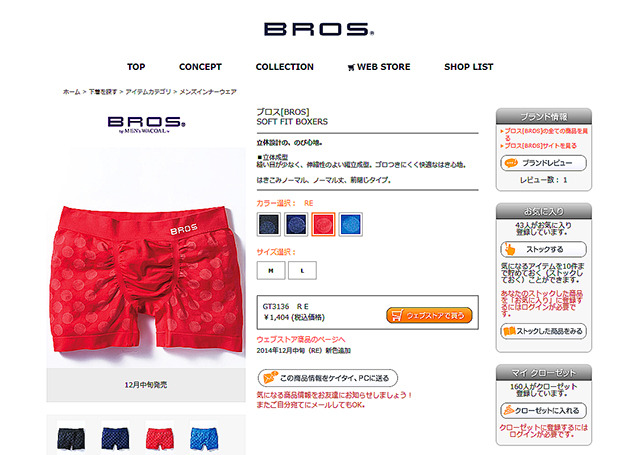
Task: Select the blue boxers thumbnail
Action: [x=204, y=438]
